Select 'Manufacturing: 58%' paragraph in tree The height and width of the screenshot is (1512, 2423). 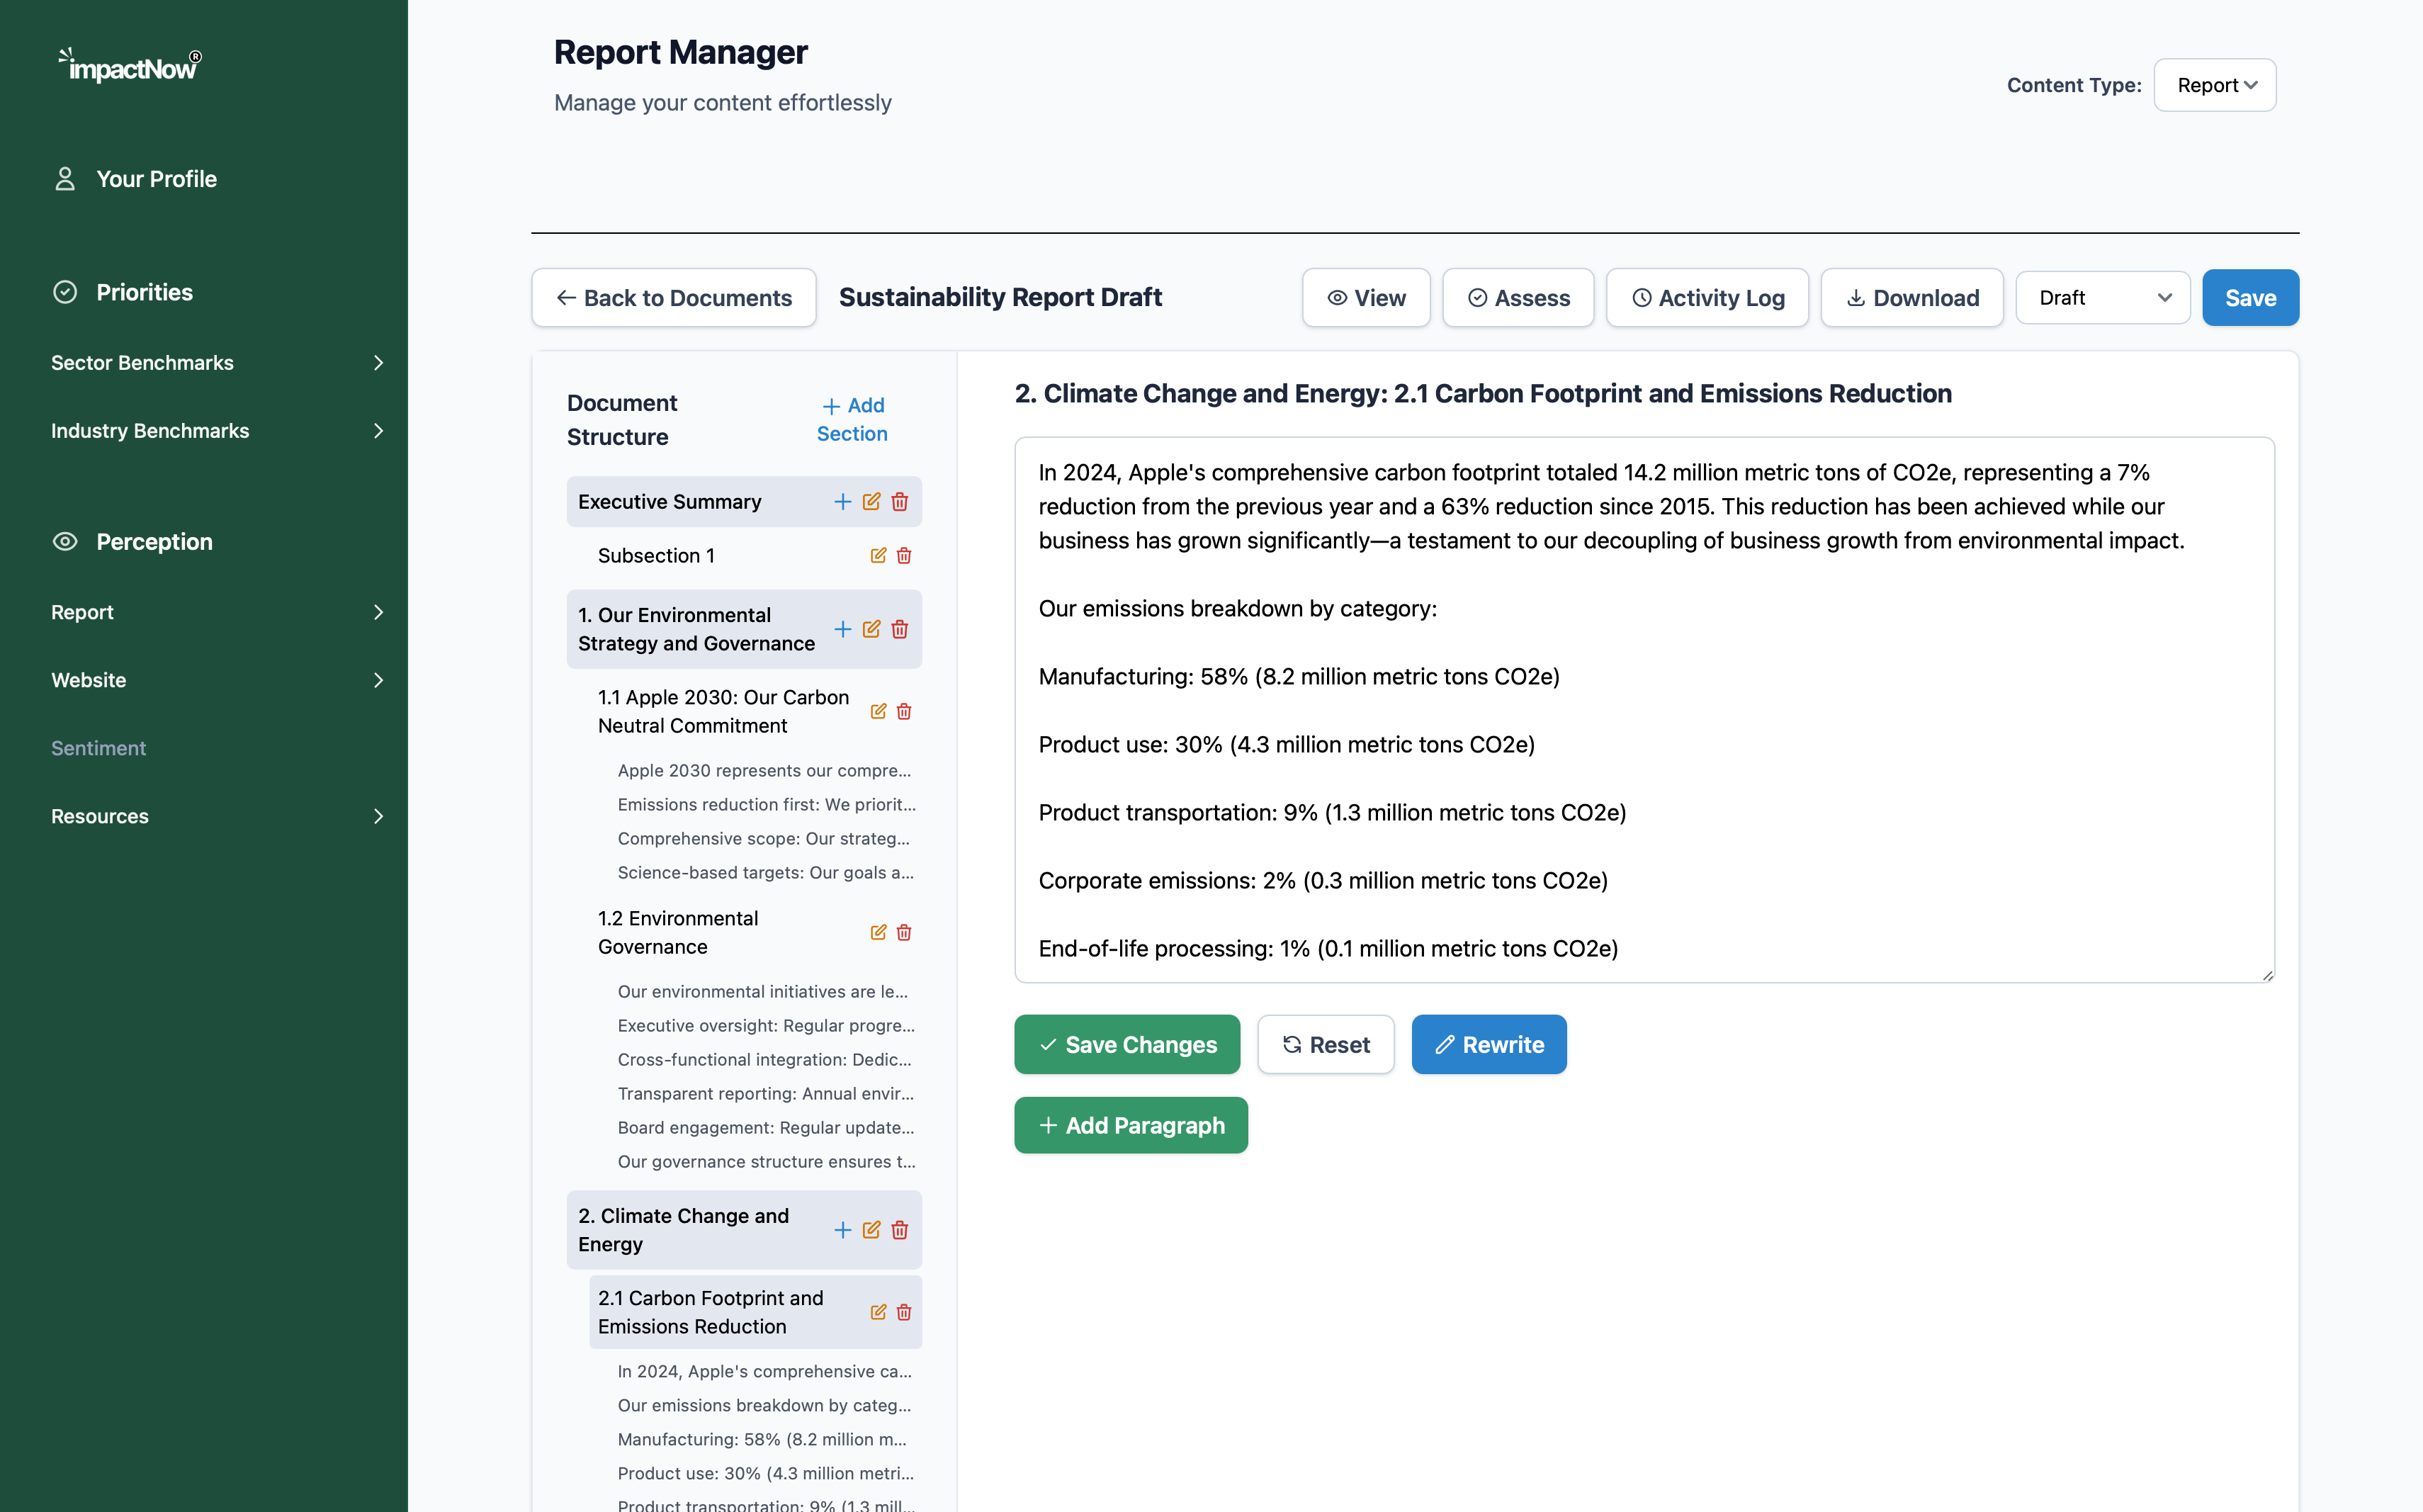(762, 1440)
